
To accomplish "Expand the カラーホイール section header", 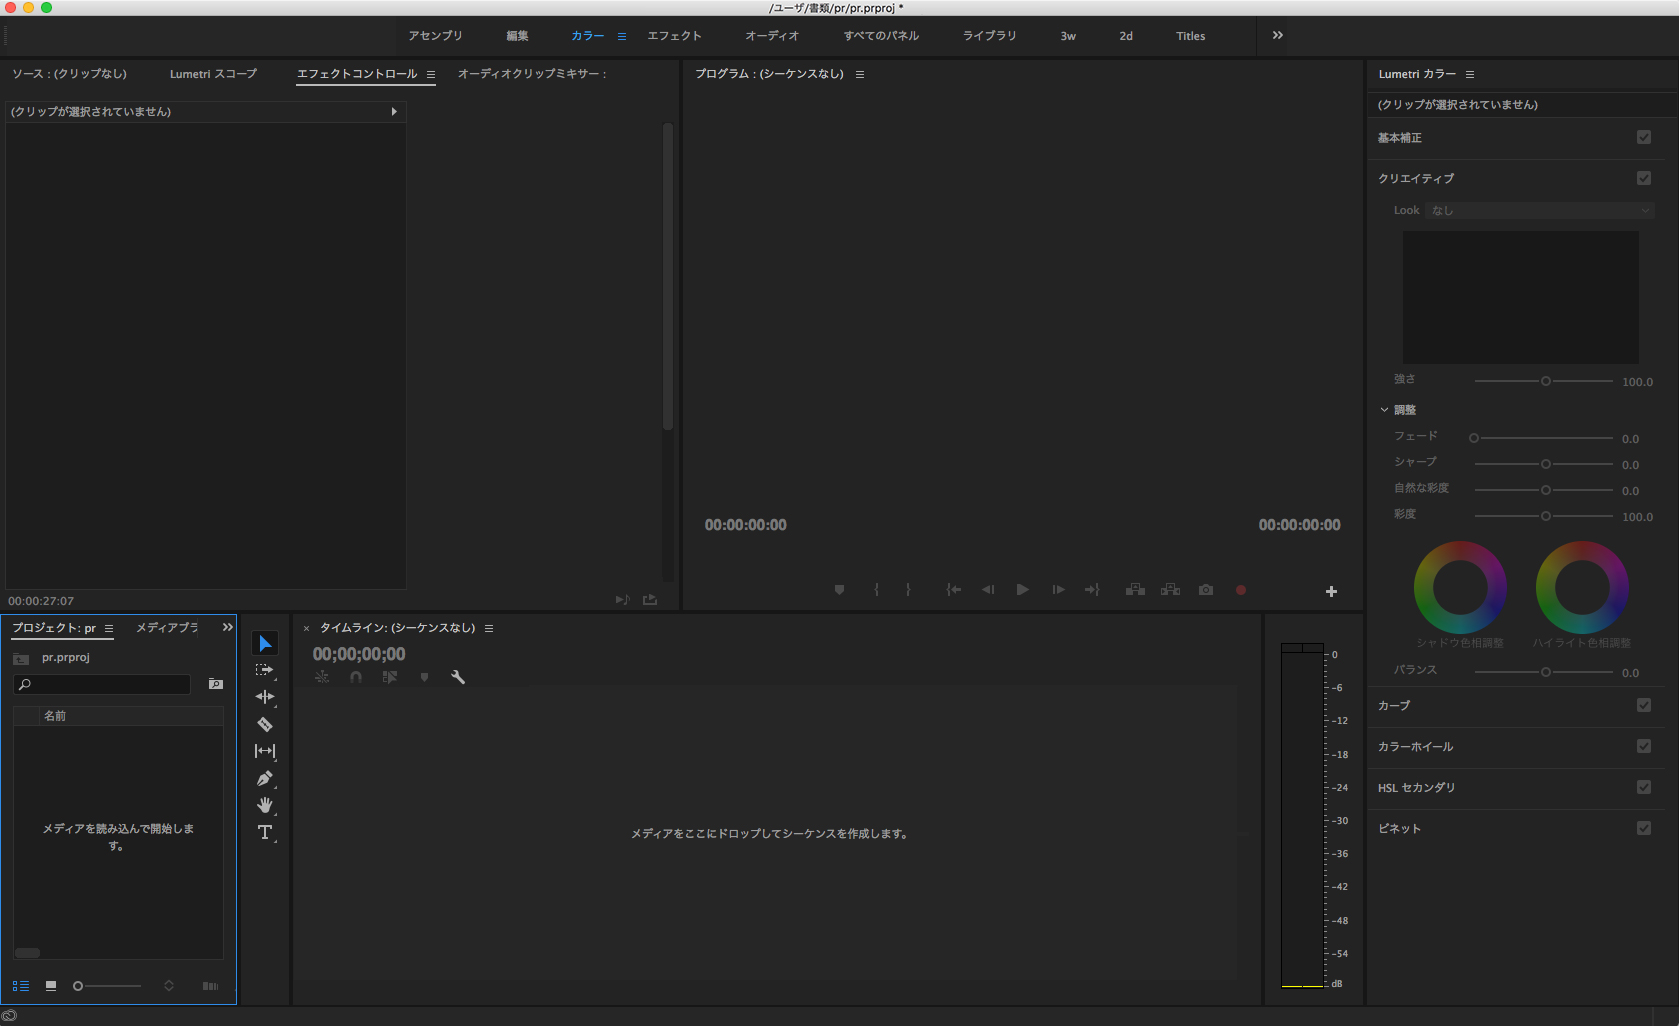I will click(1415, 746).
